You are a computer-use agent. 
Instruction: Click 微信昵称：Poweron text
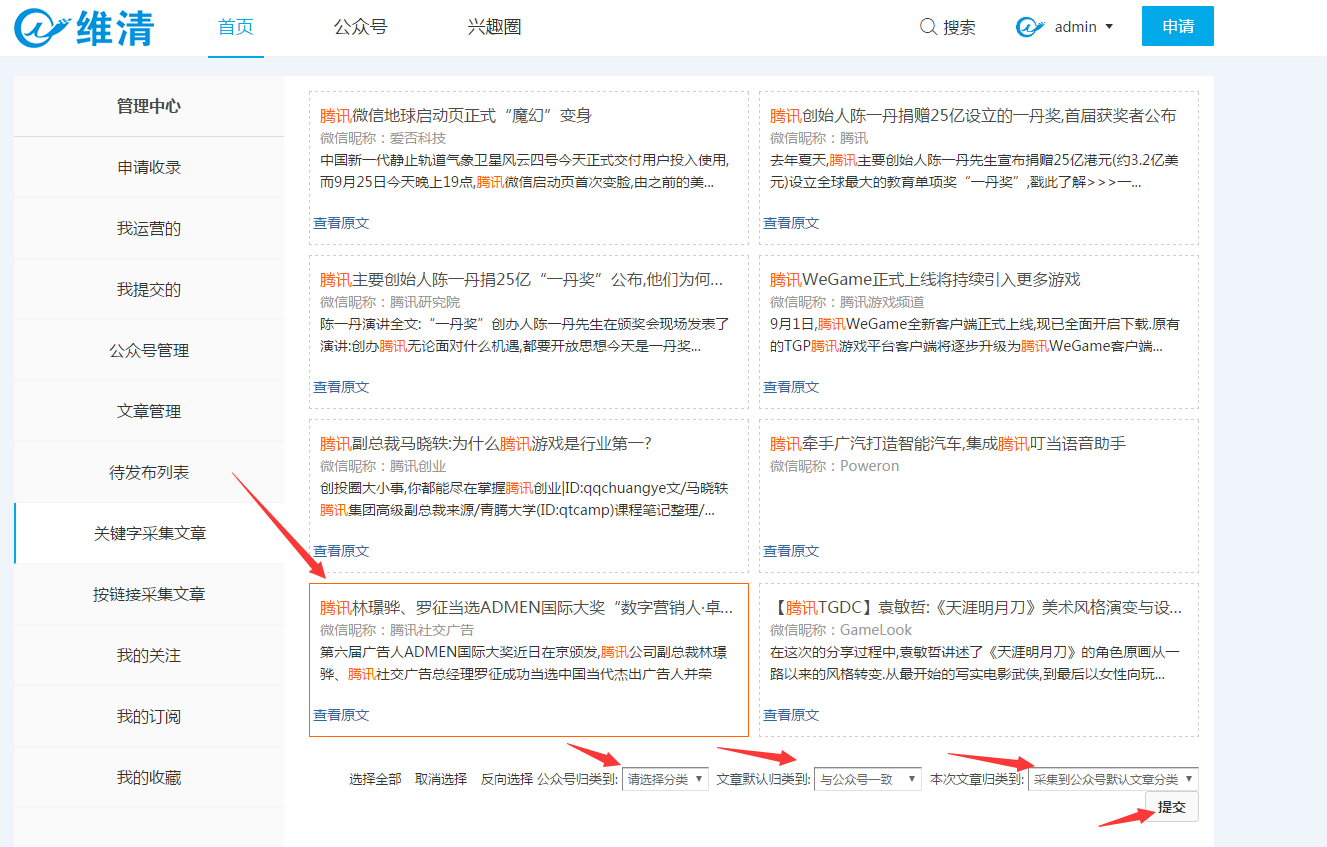coord(835,466)
